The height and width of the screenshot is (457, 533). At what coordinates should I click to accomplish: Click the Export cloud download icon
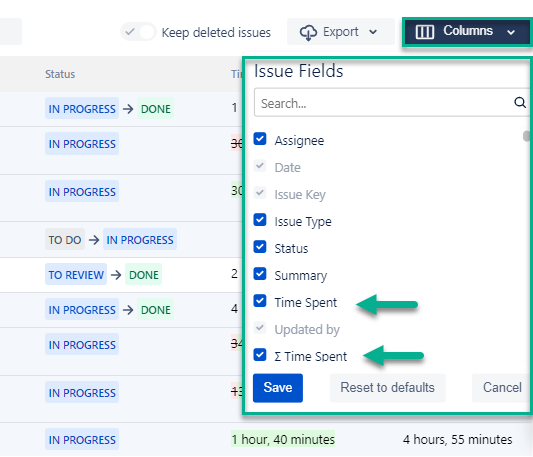(308, 32)
